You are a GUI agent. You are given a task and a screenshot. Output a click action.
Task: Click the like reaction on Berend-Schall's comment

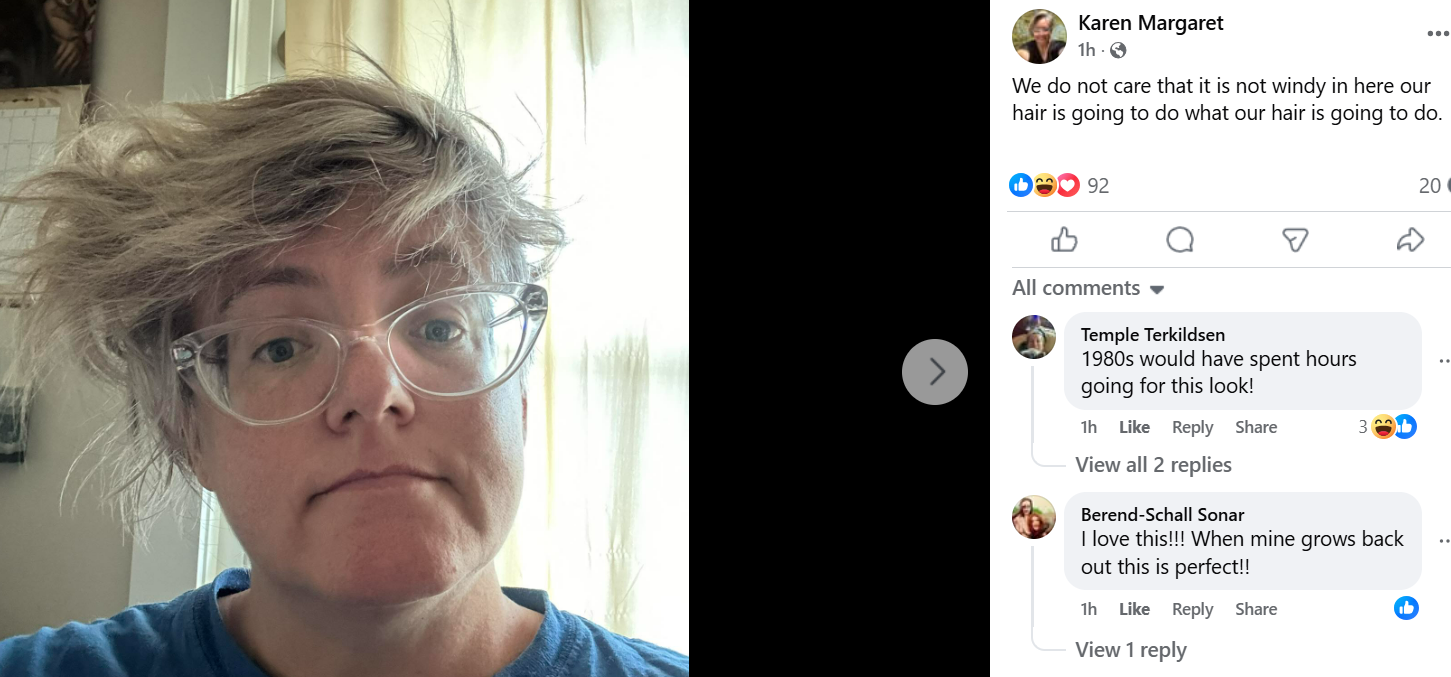click(x=1406, y=607)
